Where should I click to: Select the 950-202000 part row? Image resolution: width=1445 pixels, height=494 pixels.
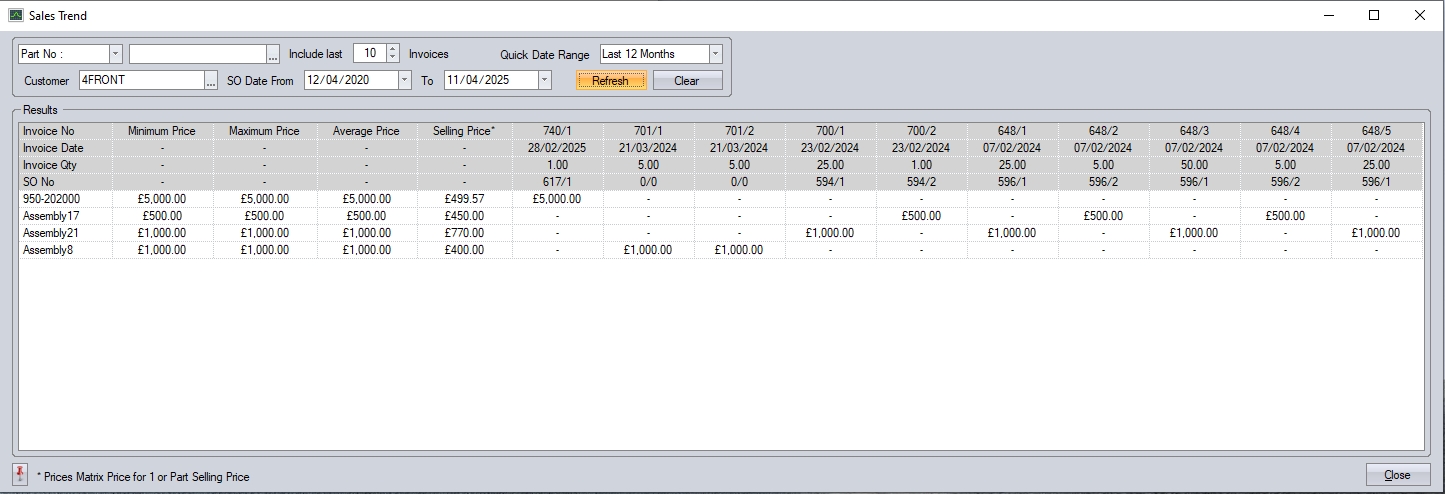pos(52,199)
